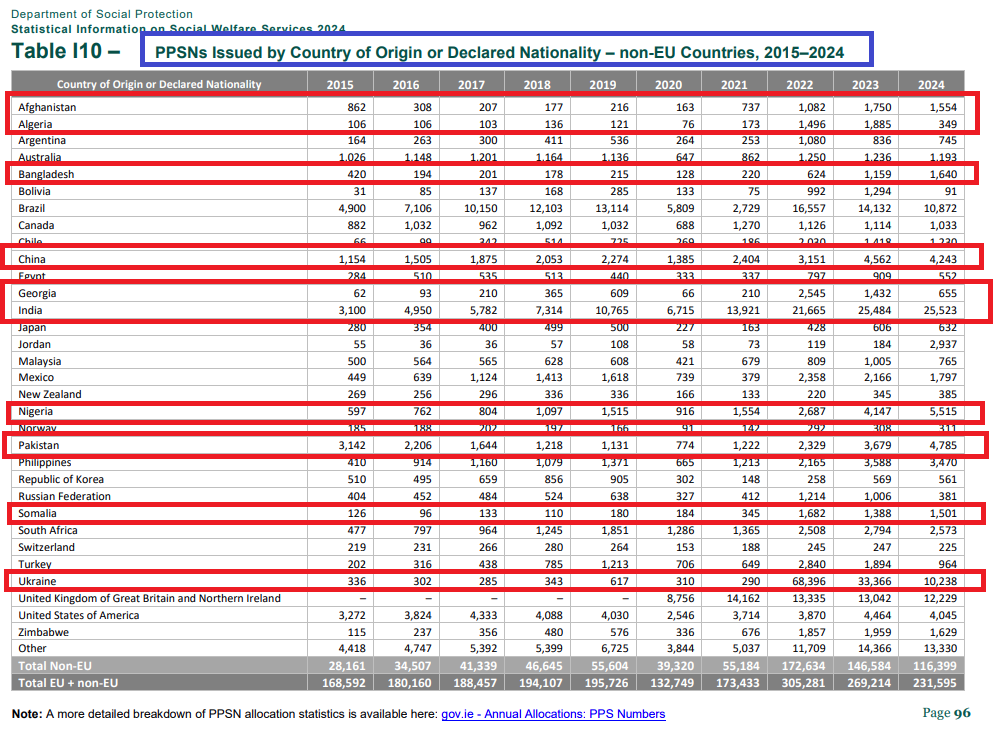This screenshot has height=746, width=994.
Task: Click the Switzerland row label
Action: point(46,548)
